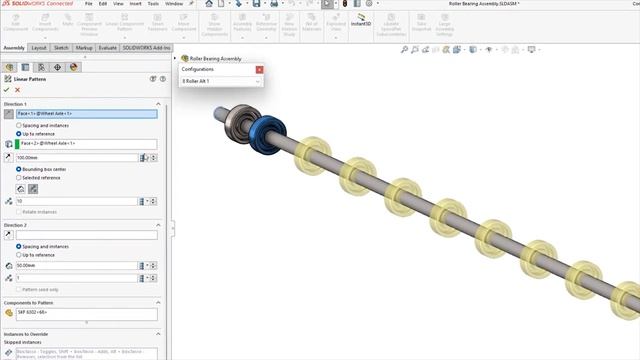Click the Print icon in top toolbar
This screenshot has height=360, width=640.
tap(274, 4)
